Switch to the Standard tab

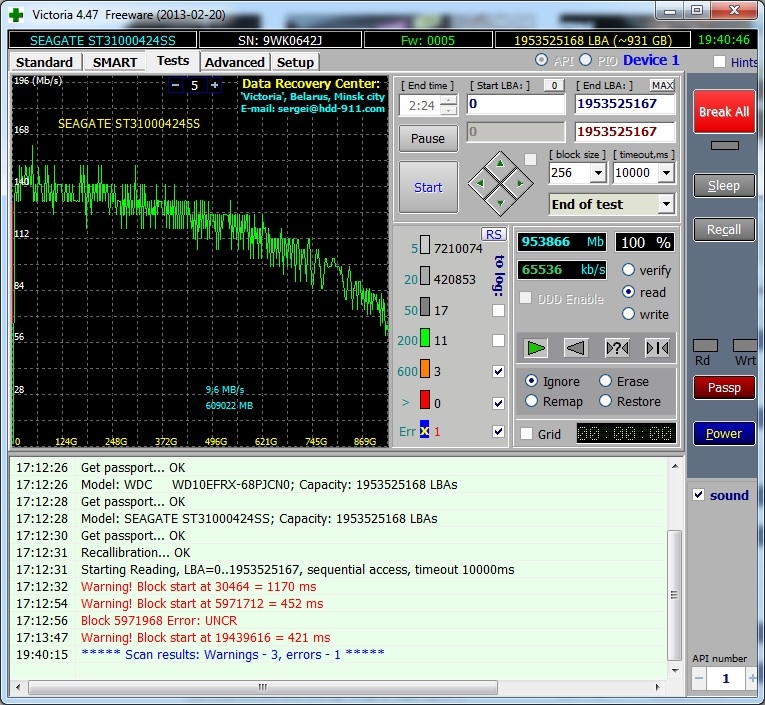(x=44, y=62)
